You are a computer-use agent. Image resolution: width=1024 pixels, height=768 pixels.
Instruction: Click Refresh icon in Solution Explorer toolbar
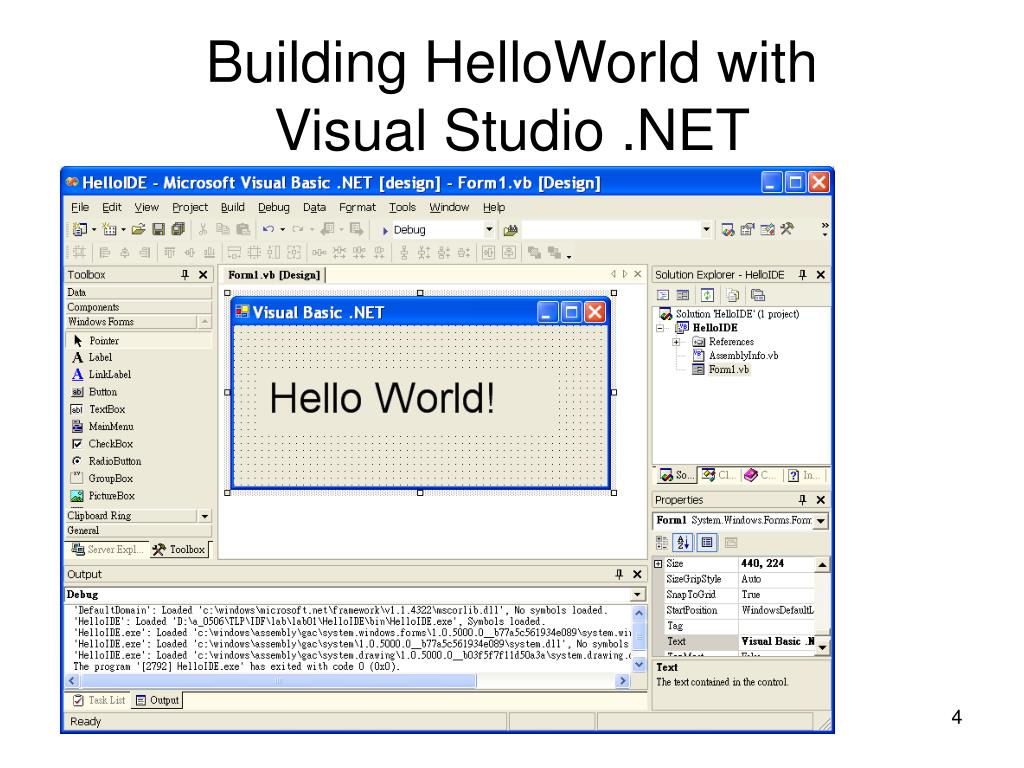(x=707, y=295)
